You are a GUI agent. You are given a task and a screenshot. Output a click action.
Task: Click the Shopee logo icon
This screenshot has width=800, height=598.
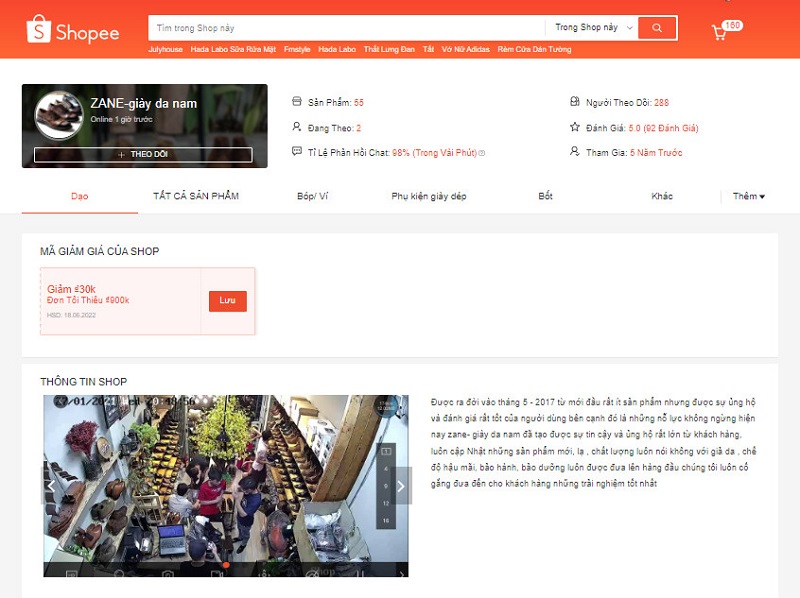pyautogui.click(x=38, y=31)
